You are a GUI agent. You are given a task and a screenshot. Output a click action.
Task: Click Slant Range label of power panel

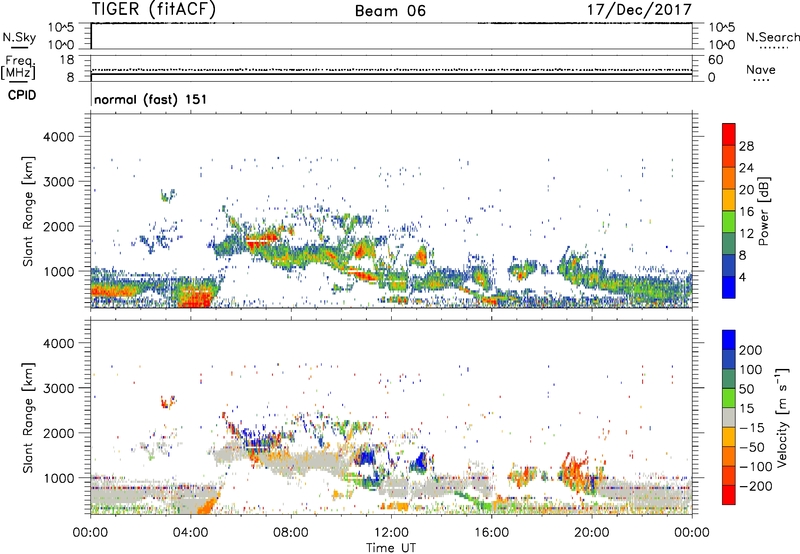point(28,211)
